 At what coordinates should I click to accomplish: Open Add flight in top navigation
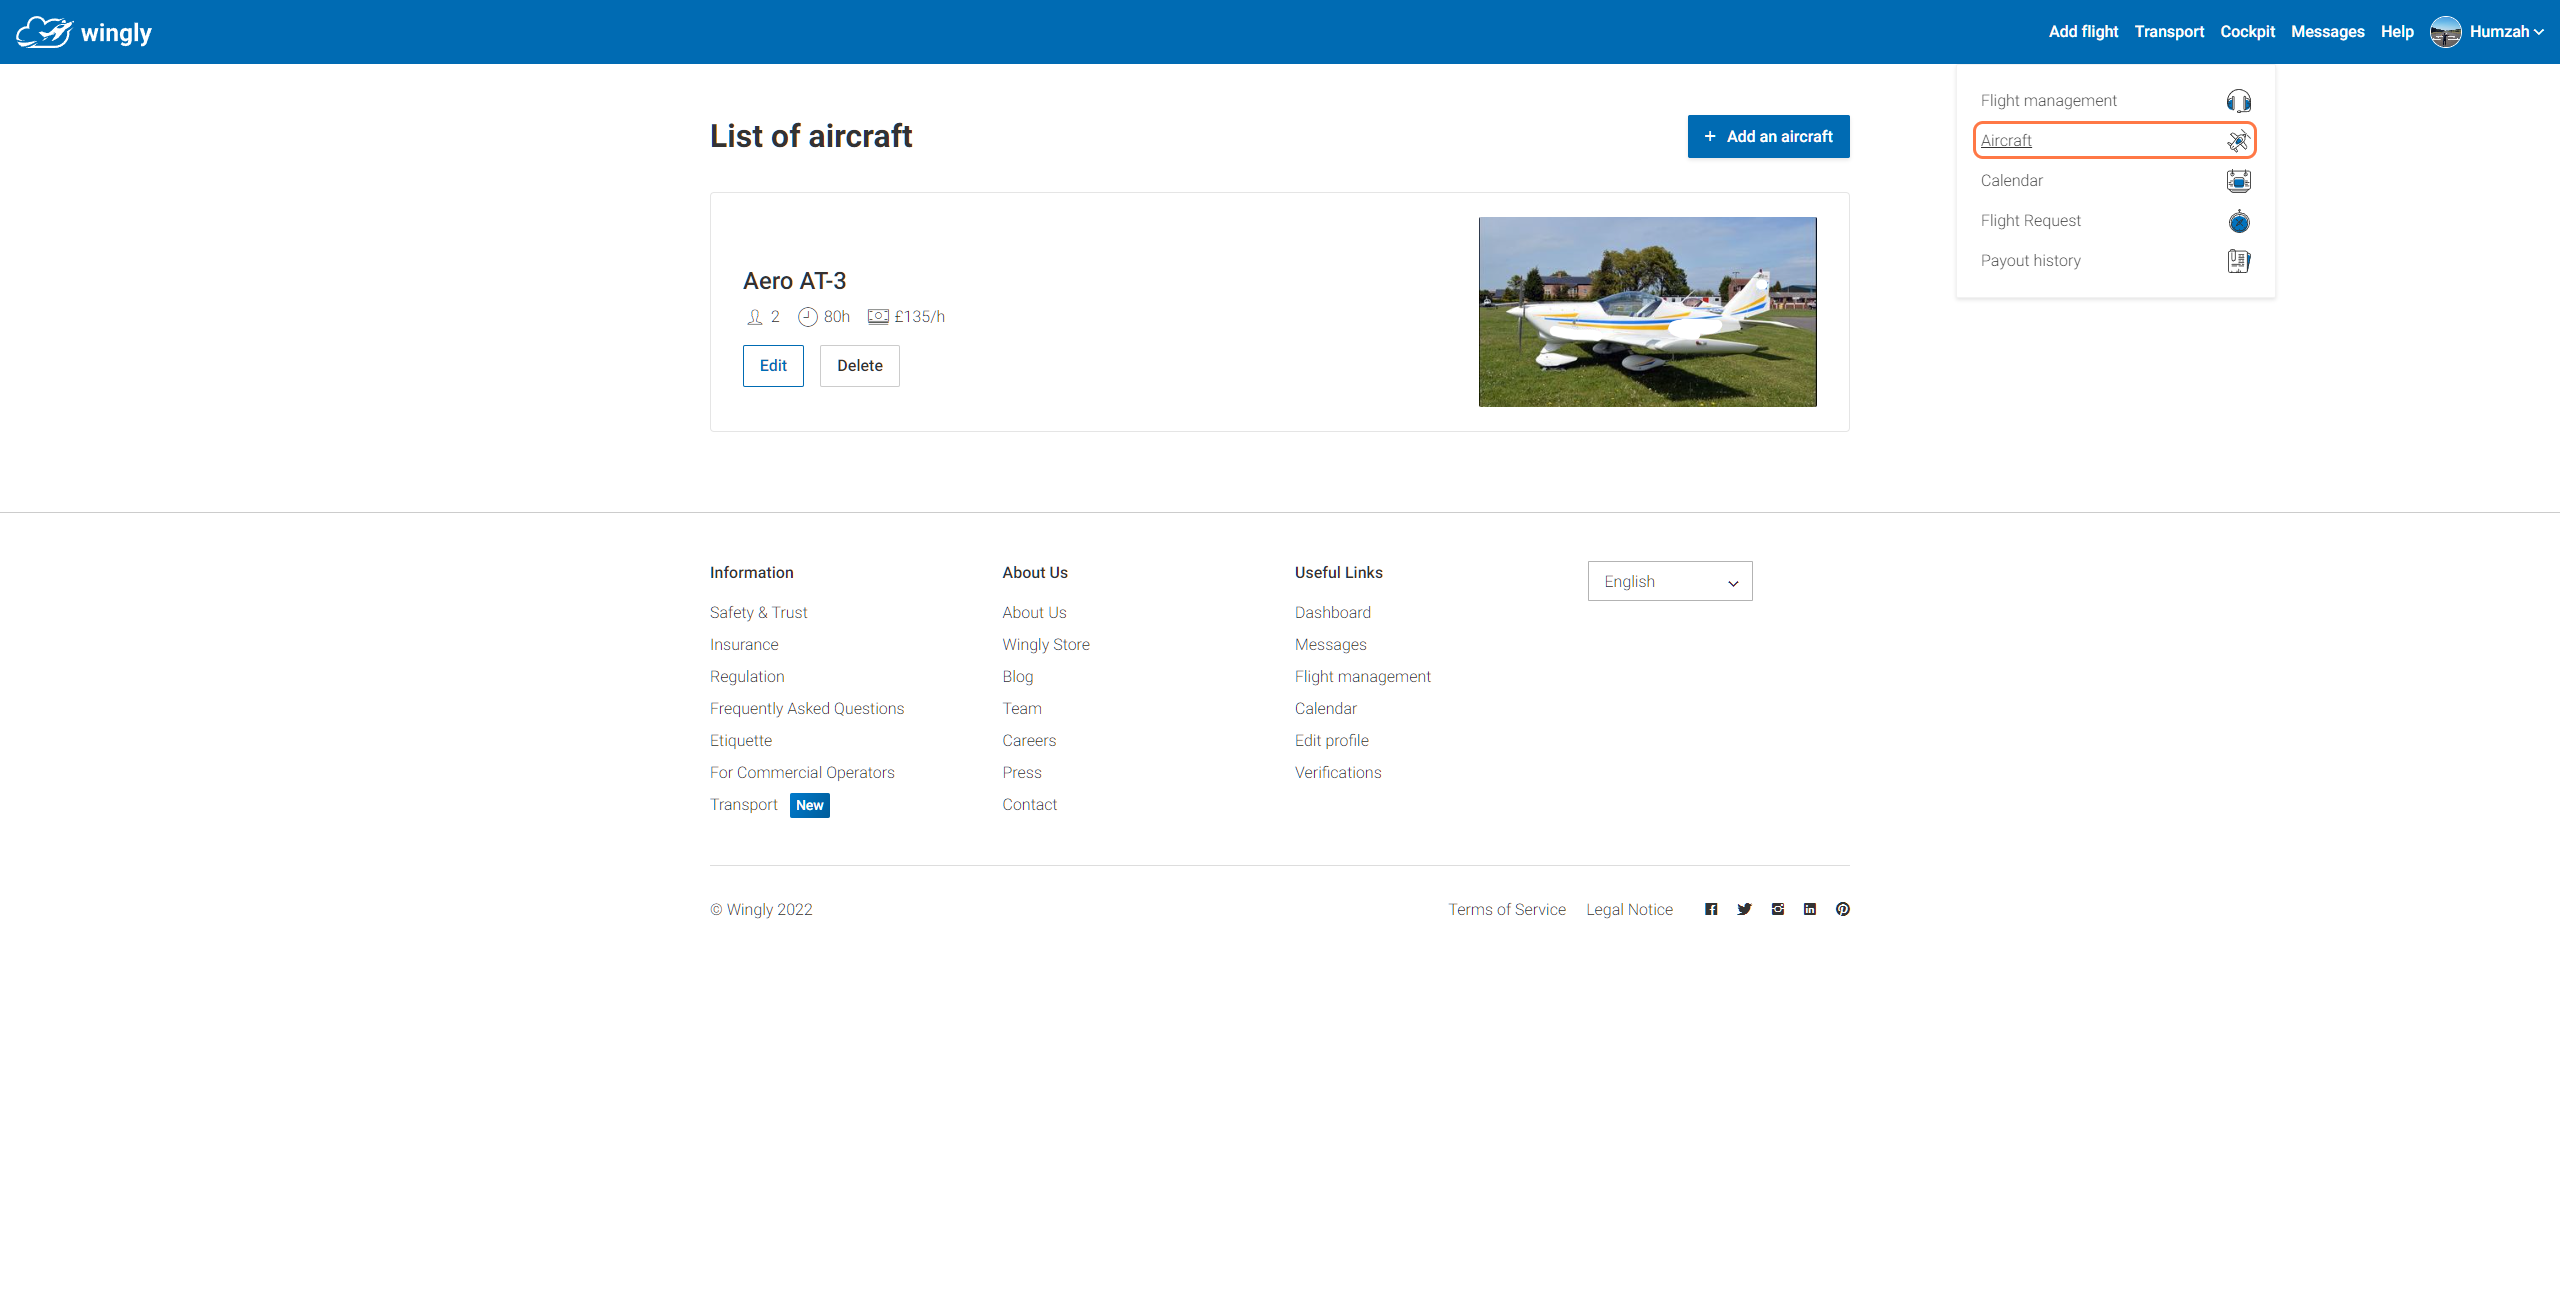click(2083, 32)
